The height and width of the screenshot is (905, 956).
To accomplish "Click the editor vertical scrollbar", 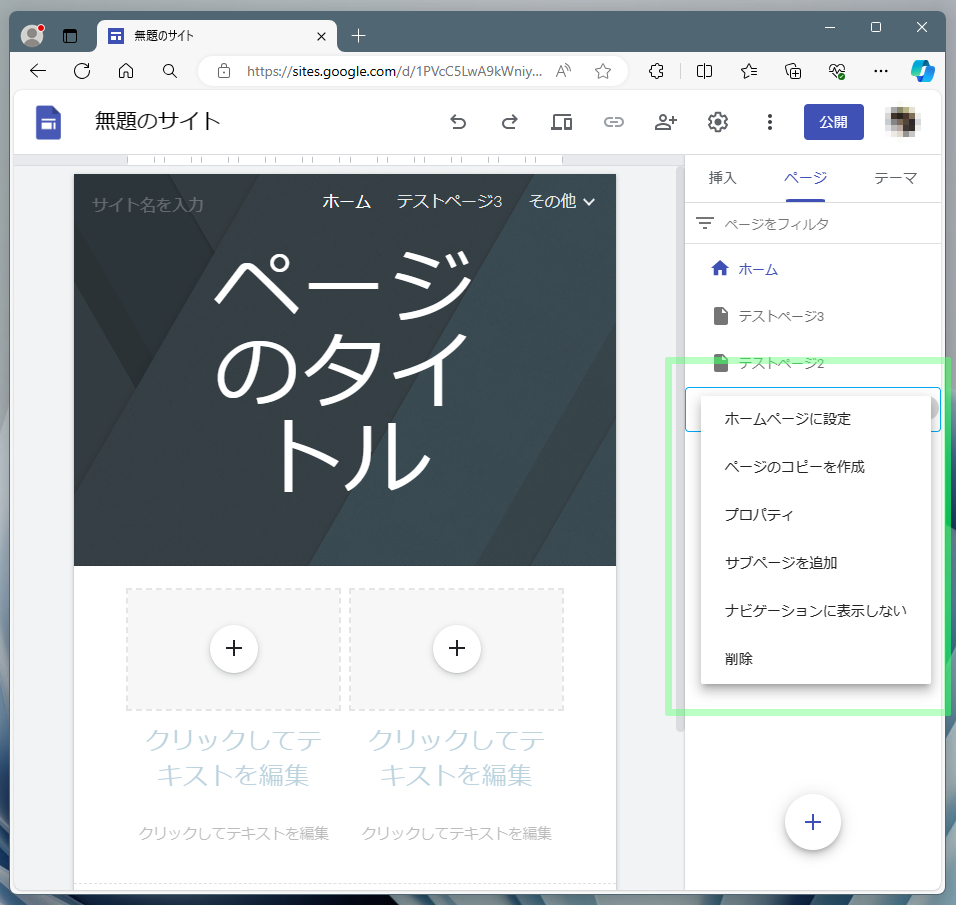I will 680,448.
